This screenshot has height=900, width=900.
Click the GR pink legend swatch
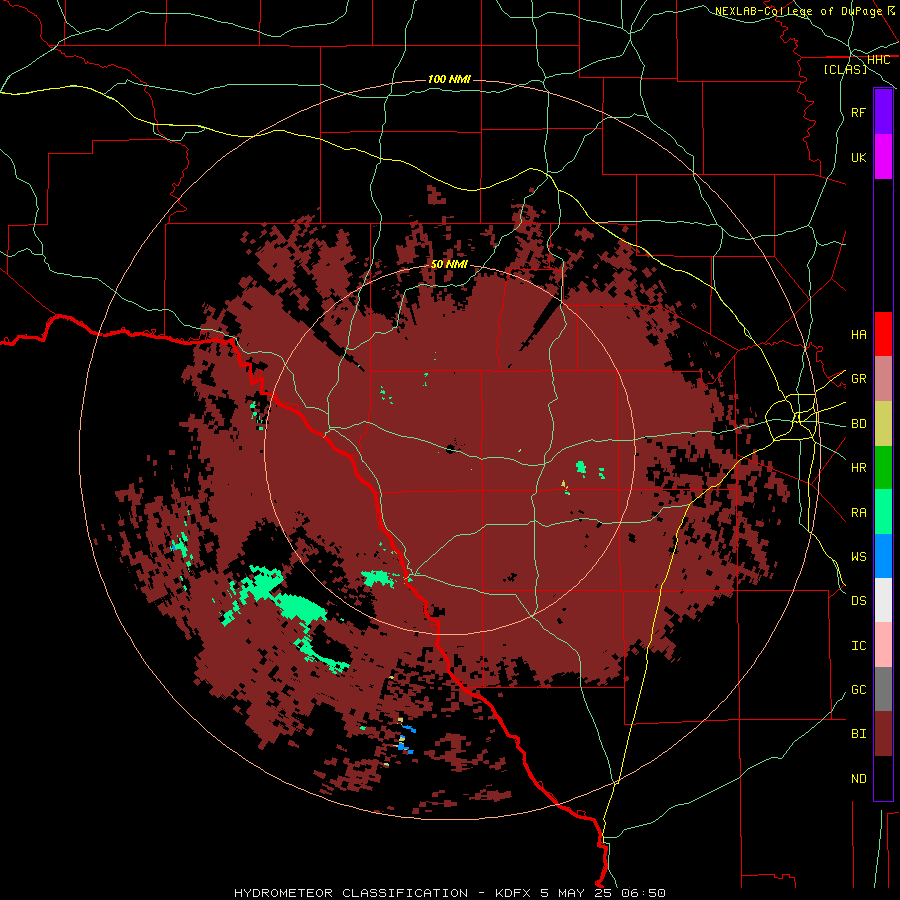click(x=883, y=379)
